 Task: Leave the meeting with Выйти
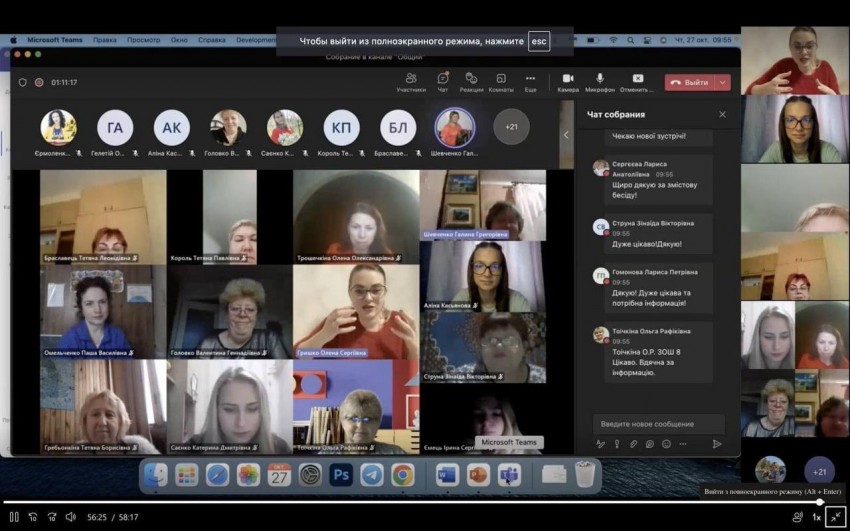tap(690, 82)
